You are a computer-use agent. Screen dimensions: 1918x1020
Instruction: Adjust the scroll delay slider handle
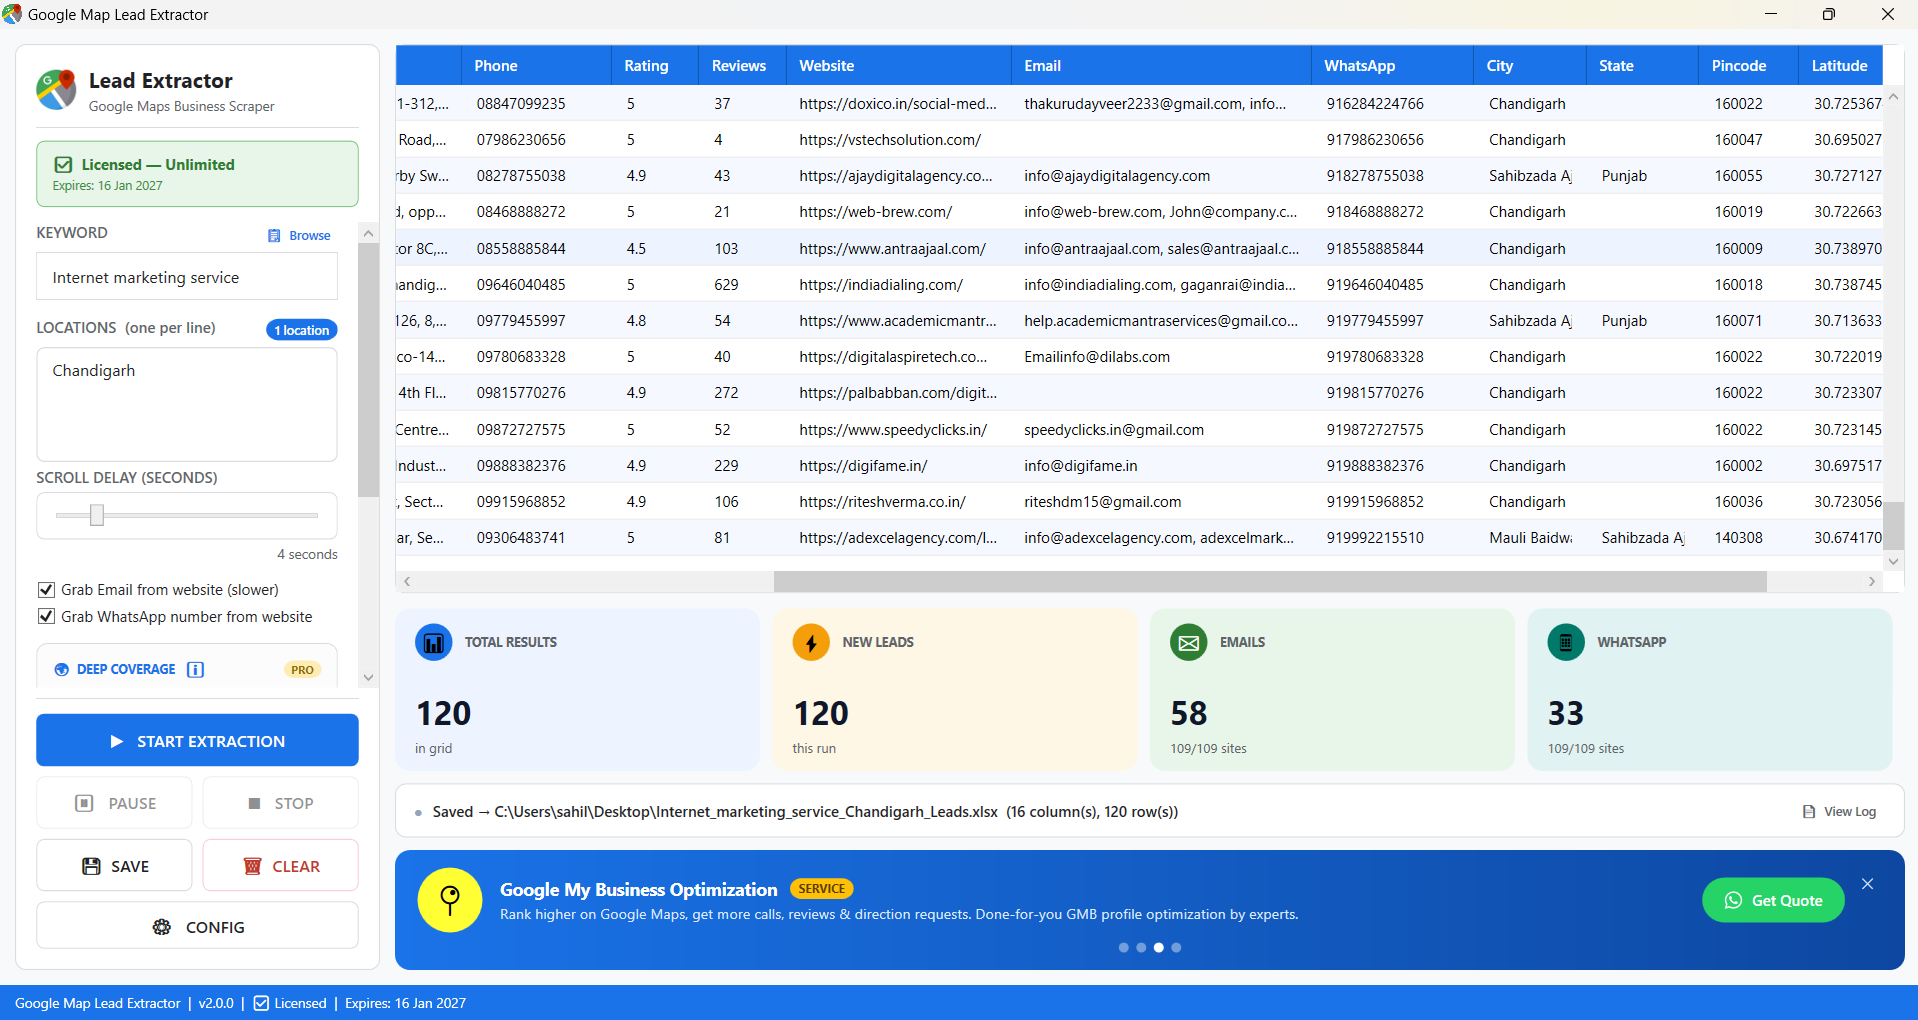(97, 515)
